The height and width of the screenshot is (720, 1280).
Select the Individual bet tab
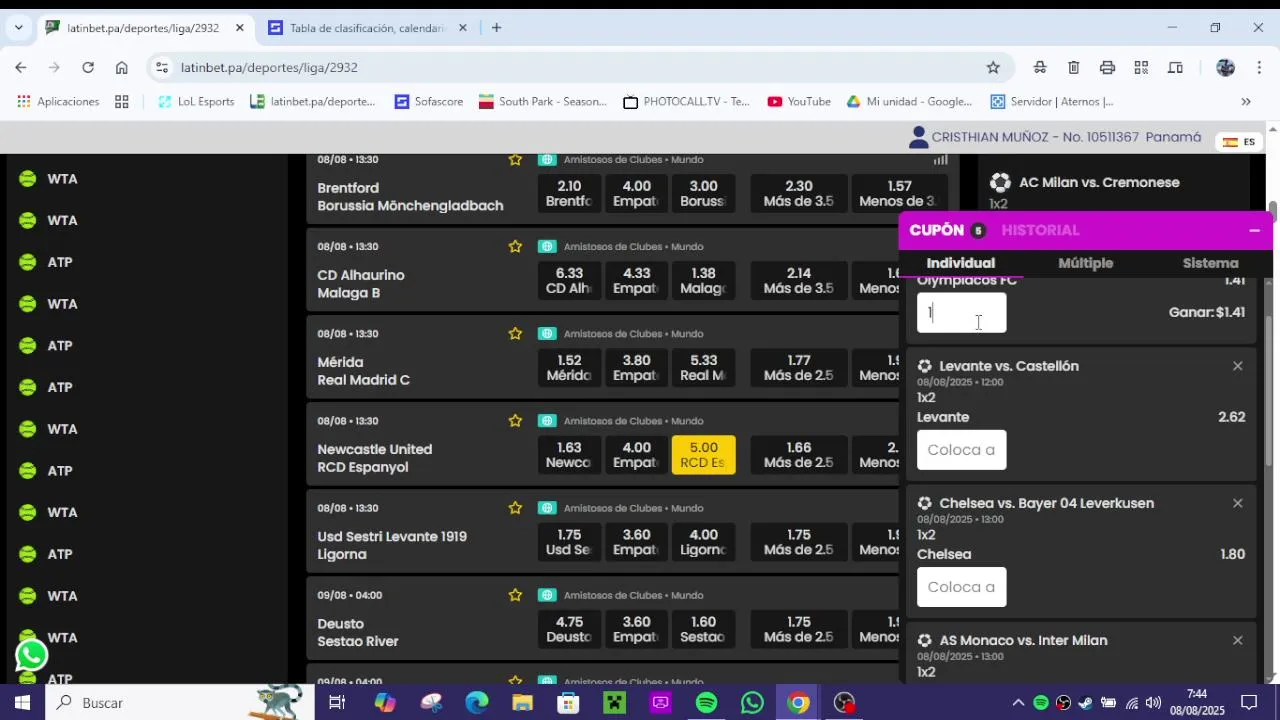coord(960,263)
